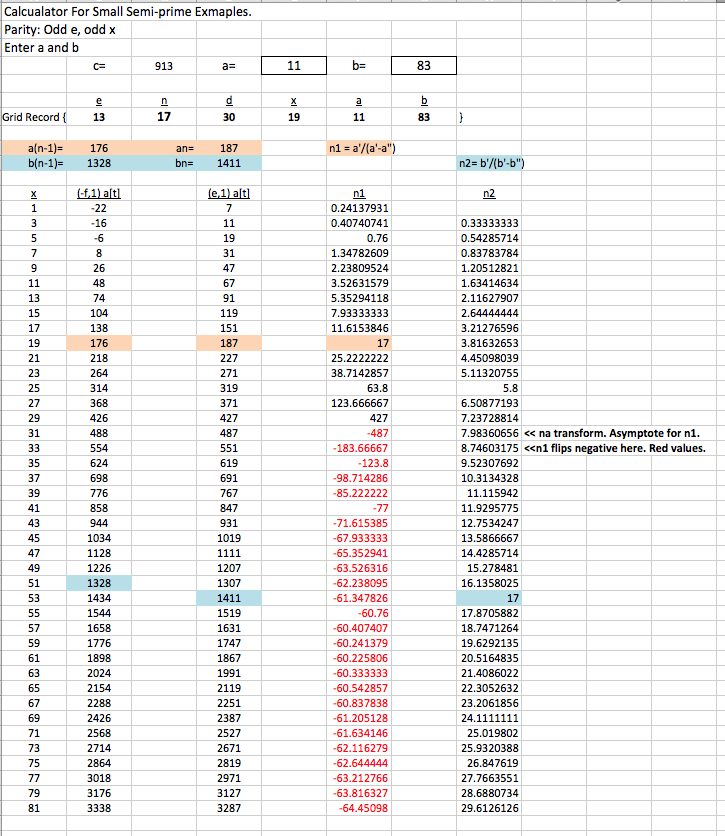Select the '(-f,1) a[t]' column header
Viewport: 725px width, 836px height.
click(x=99, y=194)
